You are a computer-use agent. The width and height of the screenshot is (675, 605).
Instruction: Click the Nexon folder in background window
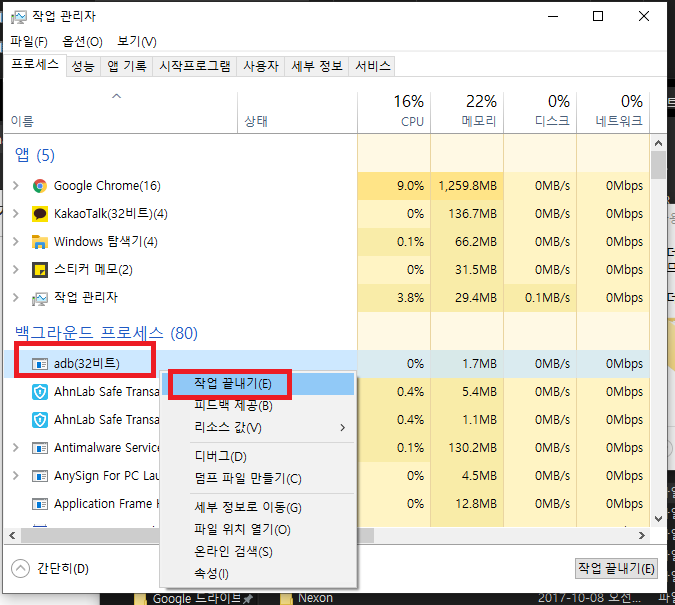click(315, 598)
